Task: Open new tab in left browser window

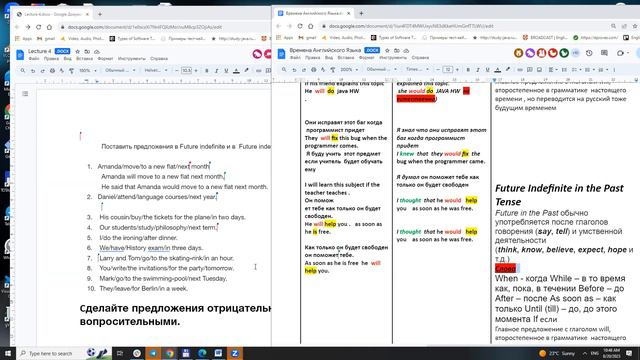Action: (100, 14)
